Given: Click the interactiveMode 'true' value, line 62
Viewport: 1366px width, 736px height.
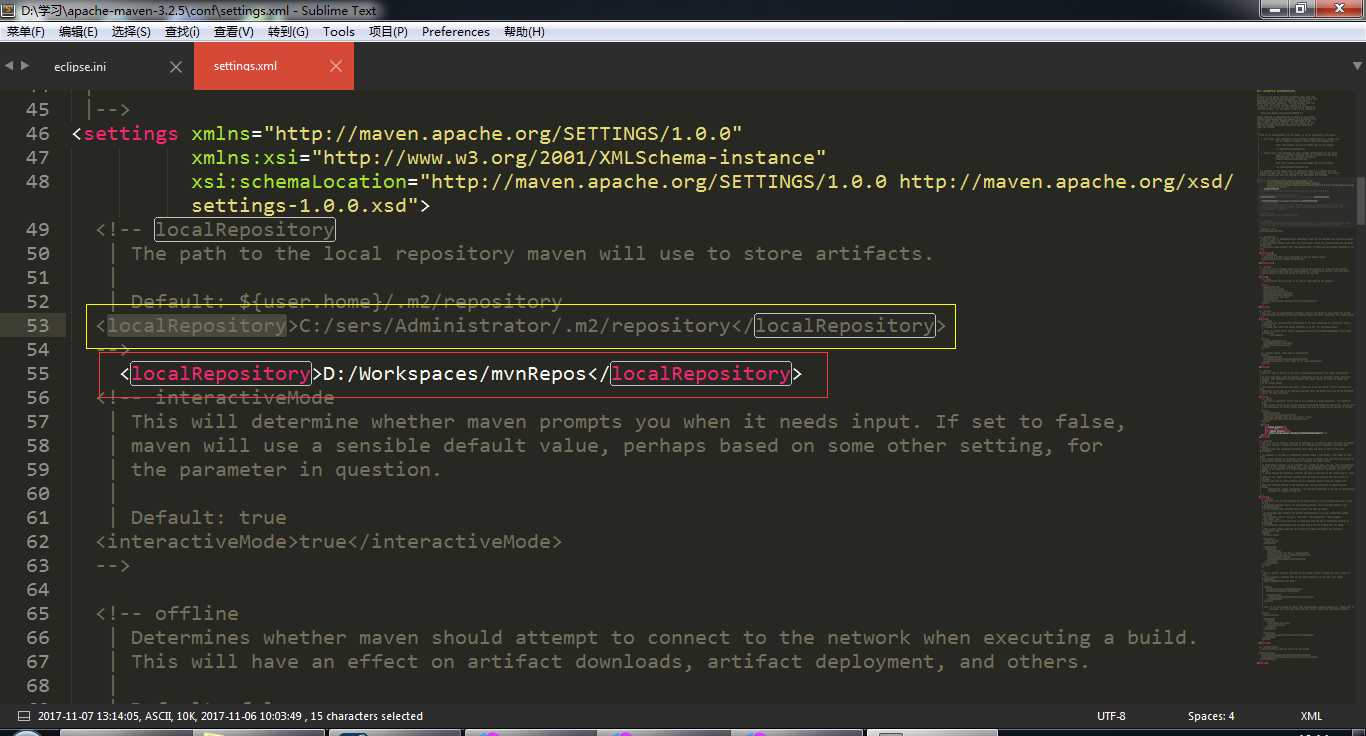Looking at the screenshot, I should 323,542.
